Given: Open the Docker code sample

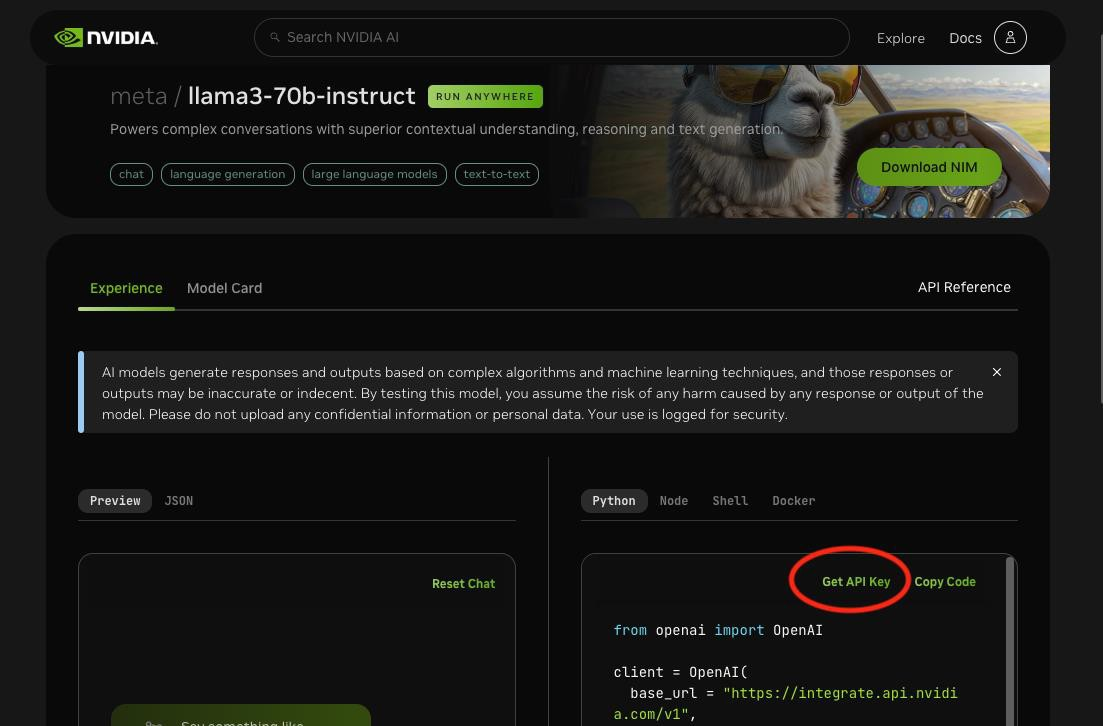Looking at the screenshot, I should pos(793,501).
